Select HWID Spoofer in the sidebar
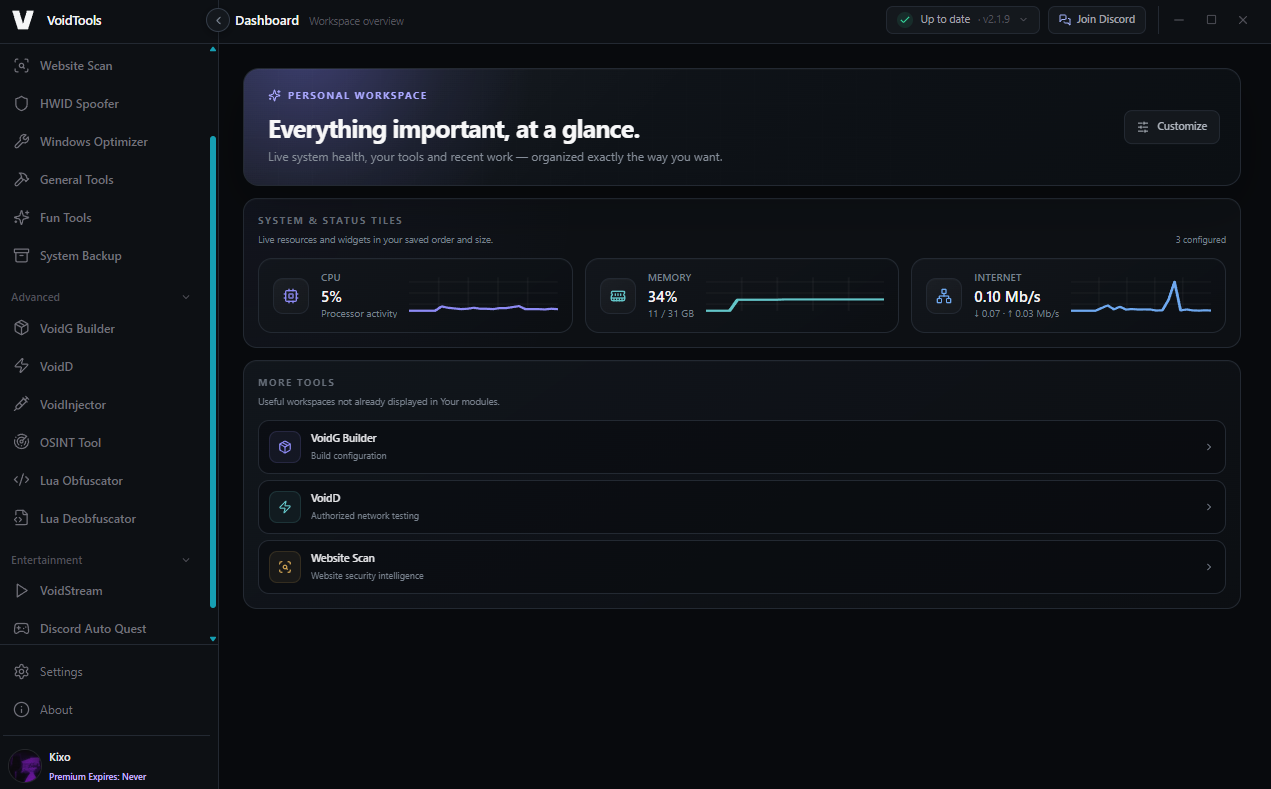Image resolution: width=1271 pixels, height=789 pixels. tap(104, 104)
